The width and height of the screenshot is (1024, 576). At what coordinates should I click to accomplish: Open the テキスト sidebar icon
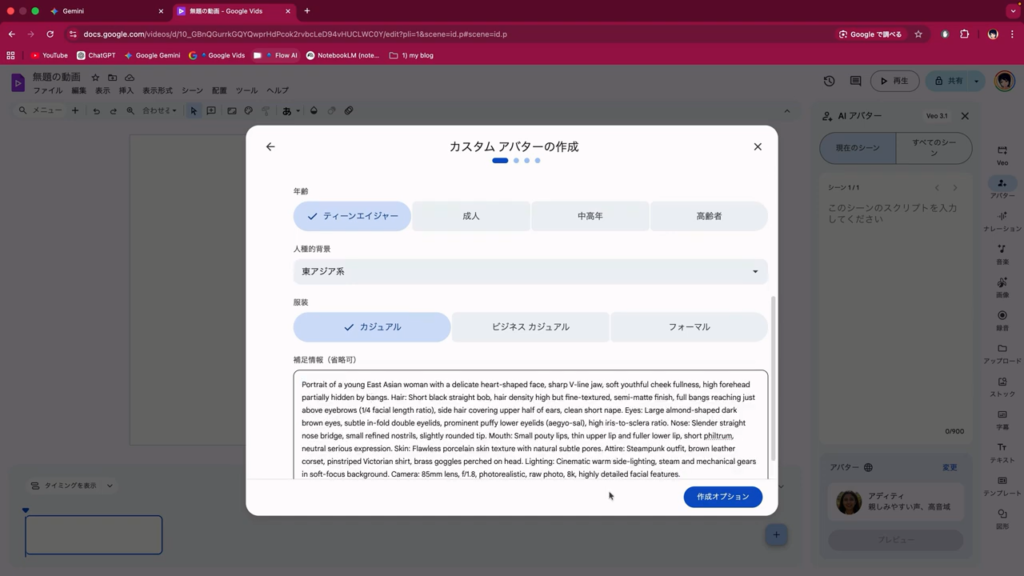tap(1002, 451)
